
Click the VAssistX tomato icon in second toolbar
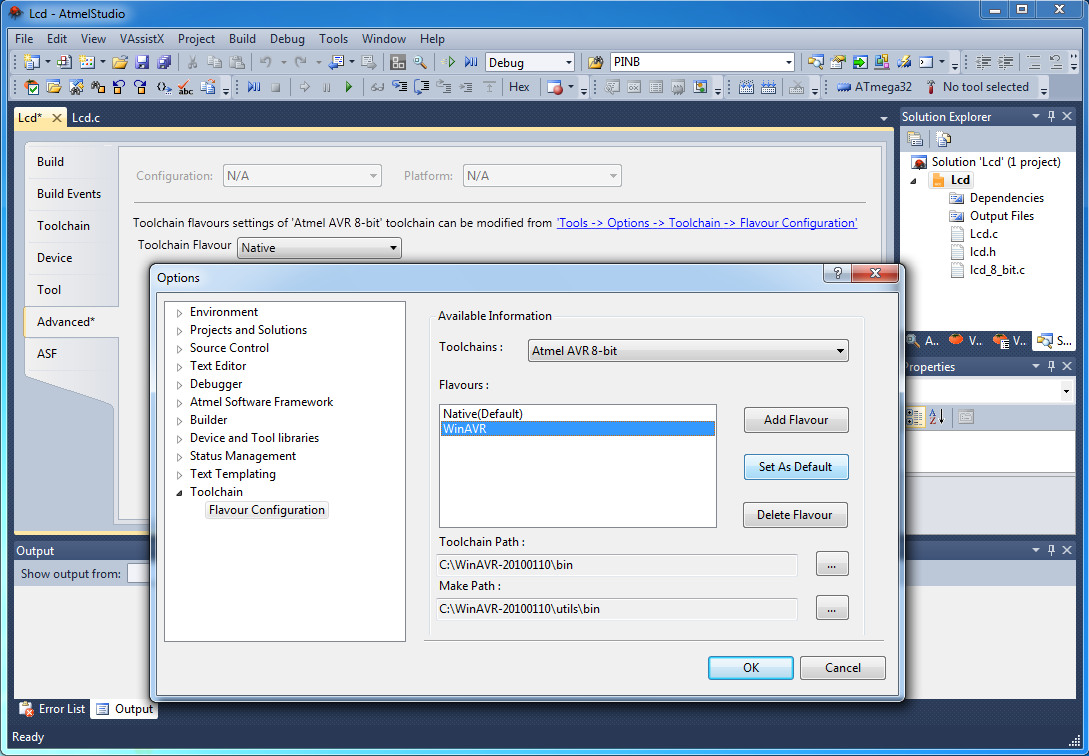coord(32,87)
